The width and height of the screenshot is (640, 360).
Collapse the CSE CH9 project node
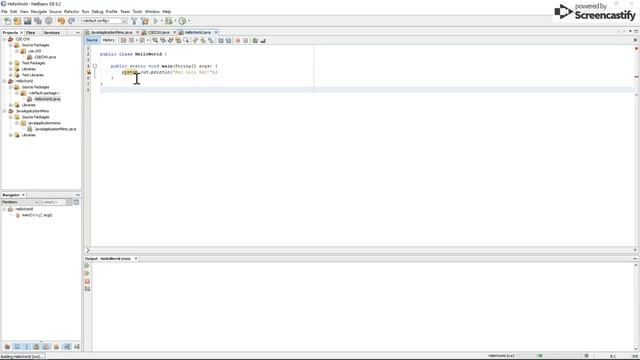(4, 39)
